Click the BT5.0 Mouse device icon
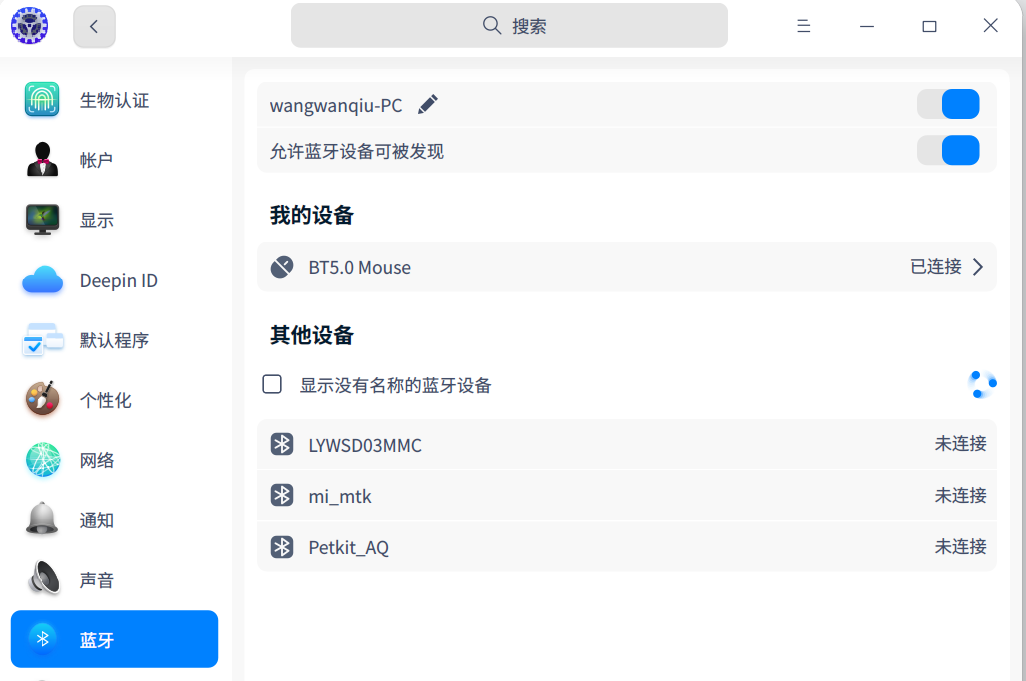Image resolution: width=1026 pixels, height=681 pixels. pyautogui.click(x=282, y=267)
